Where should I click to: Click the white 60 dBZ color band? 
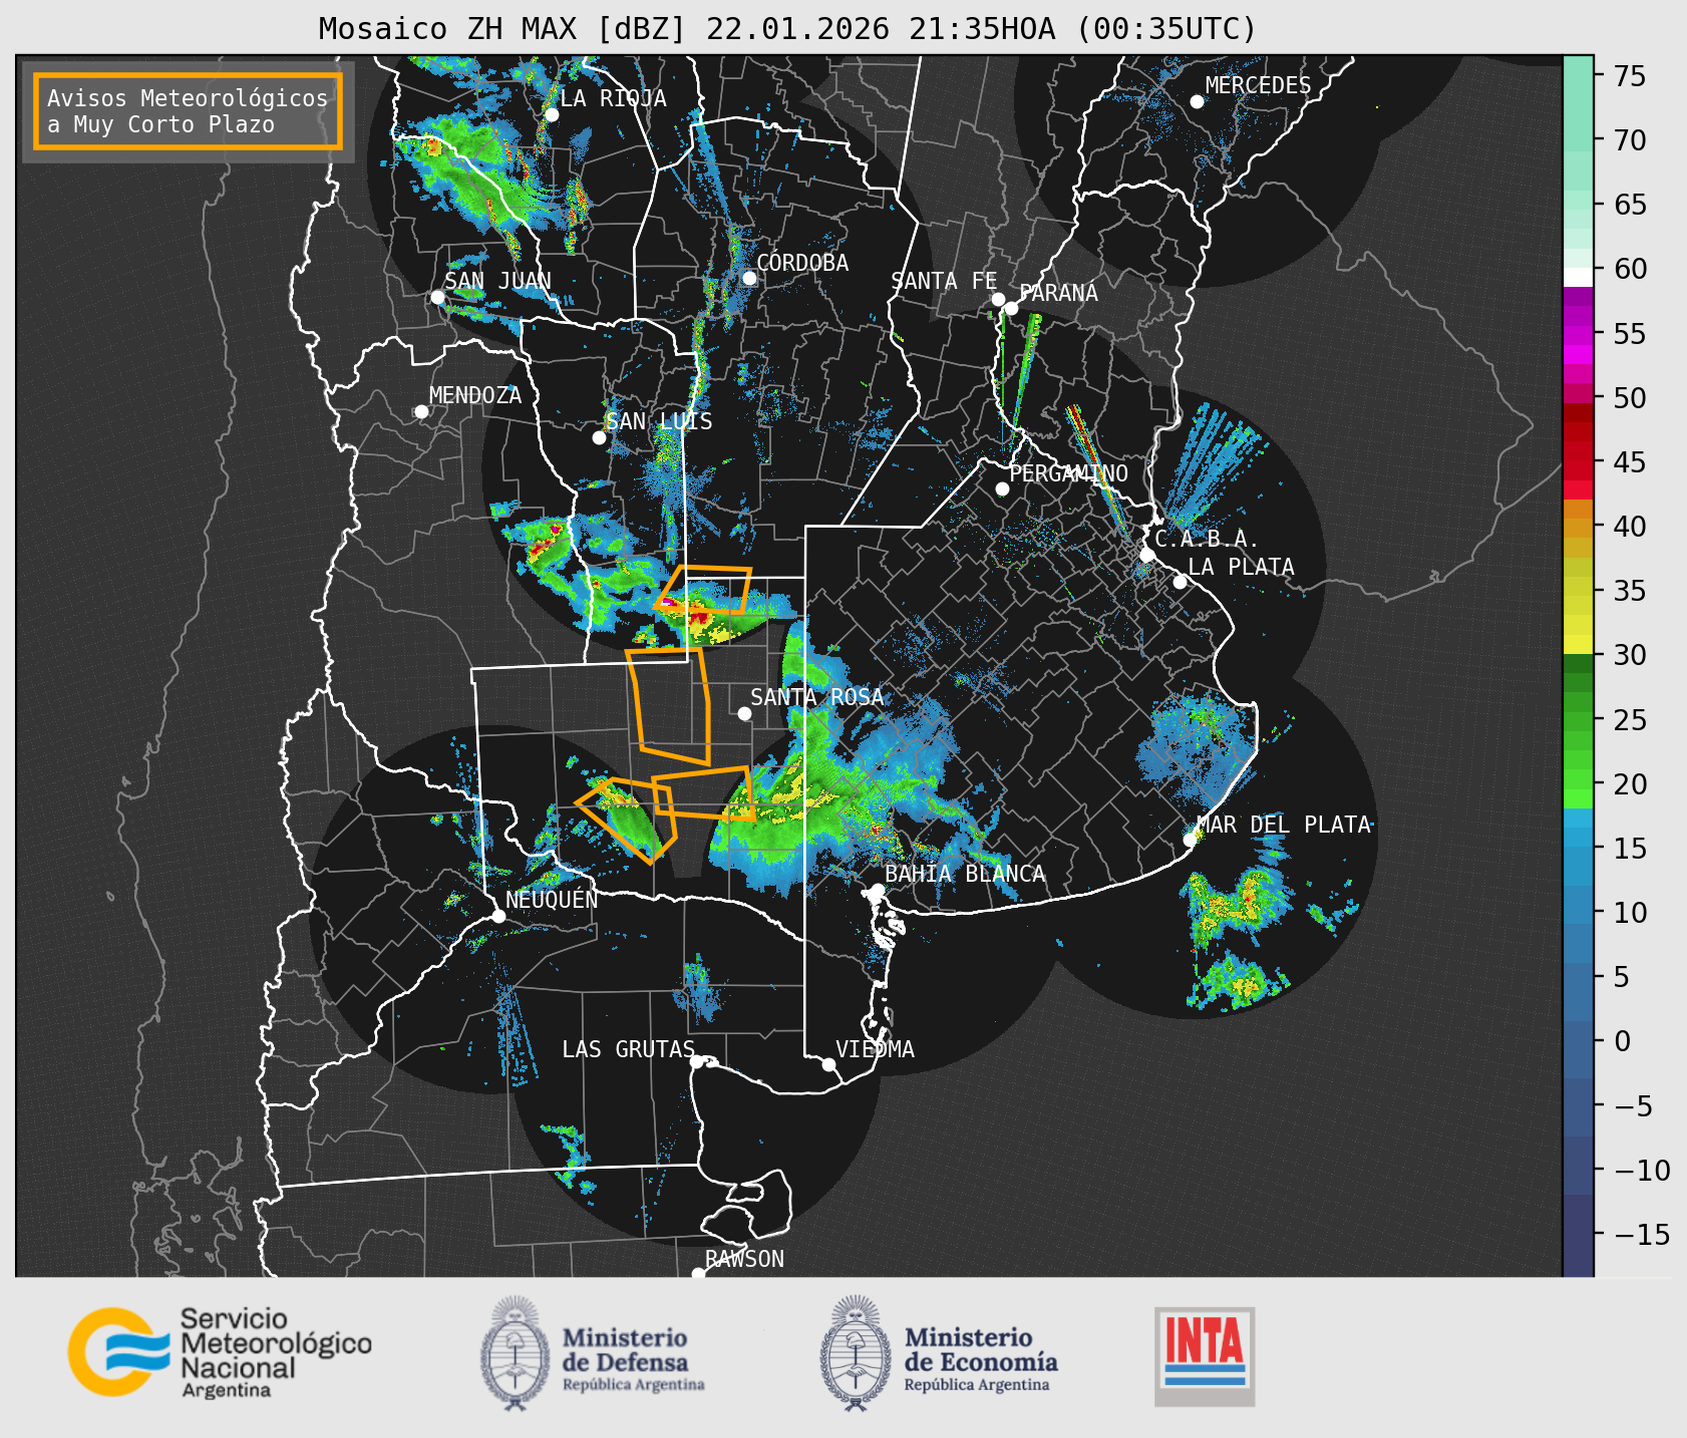[1578, 277]
